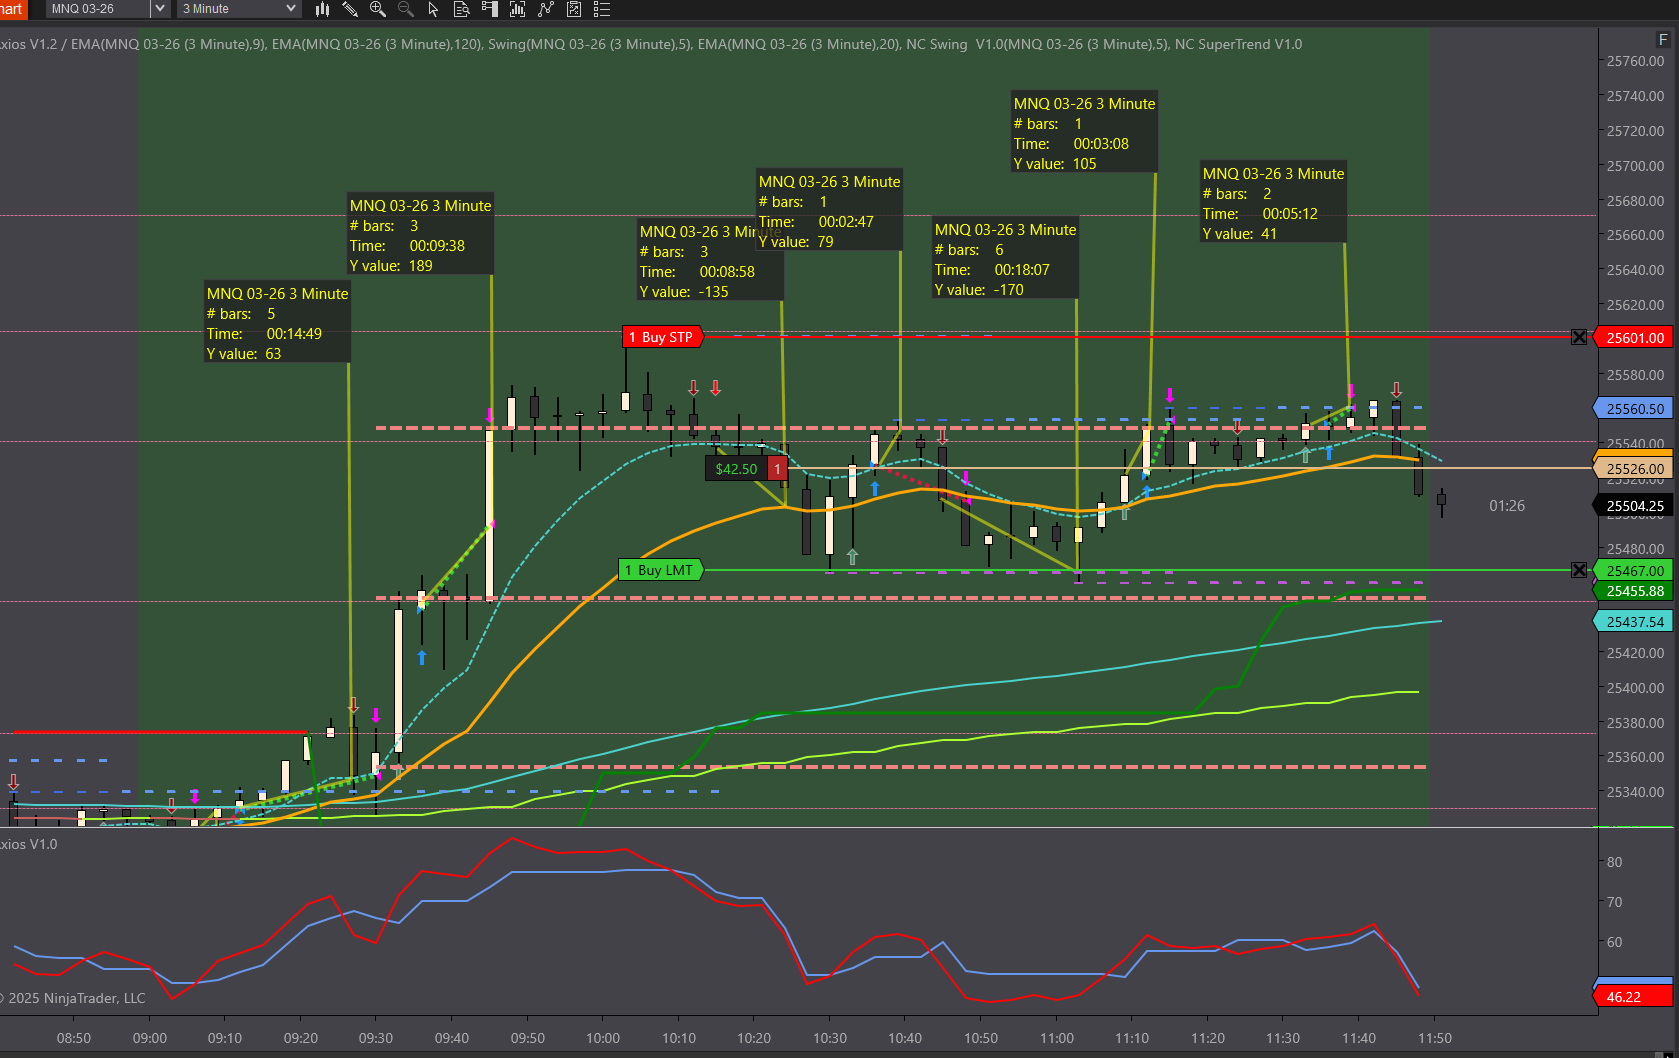
Task: Select the Buy STP order label
Action: [x=664, y=337]
